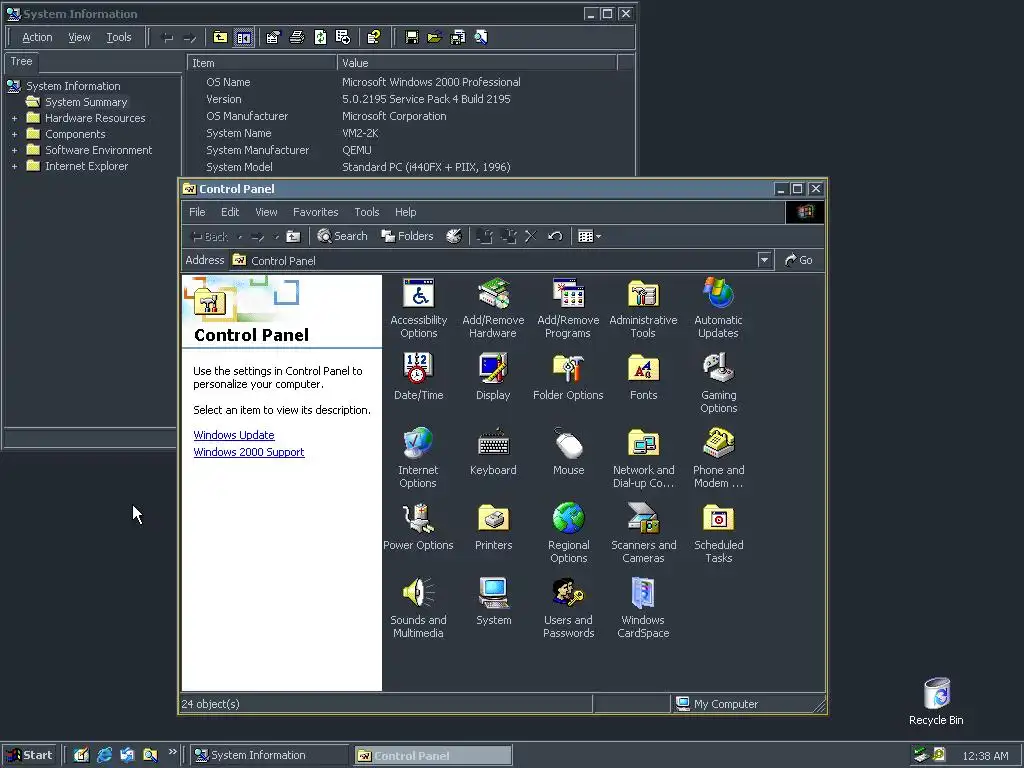
Task: Launch Internet Explorer from quick launch
Action: point(104,755)
